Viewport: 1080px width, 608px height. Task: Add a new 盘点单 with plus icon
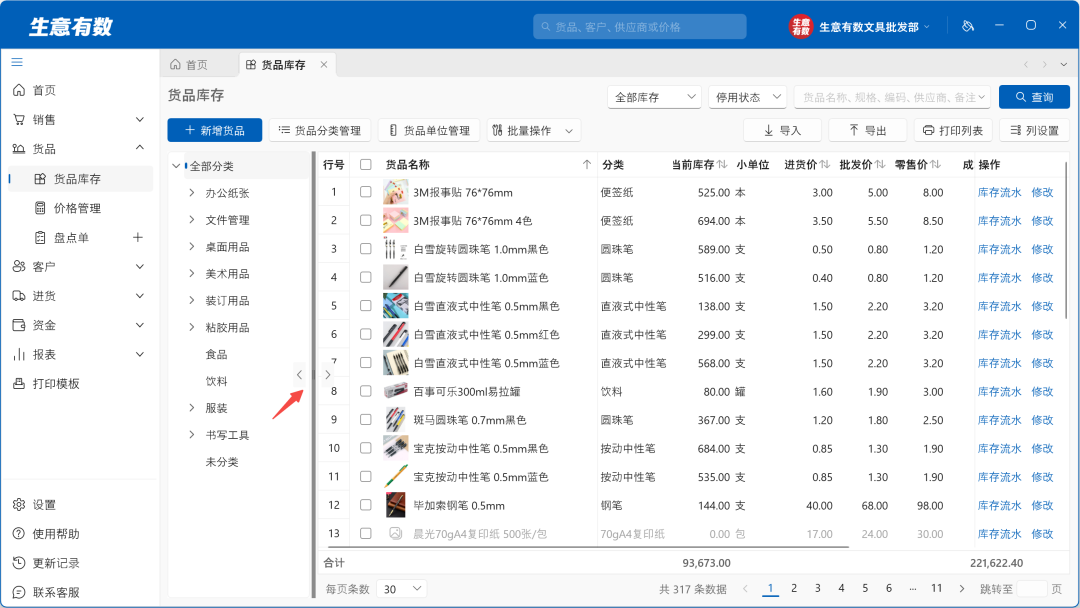[138, 238]
